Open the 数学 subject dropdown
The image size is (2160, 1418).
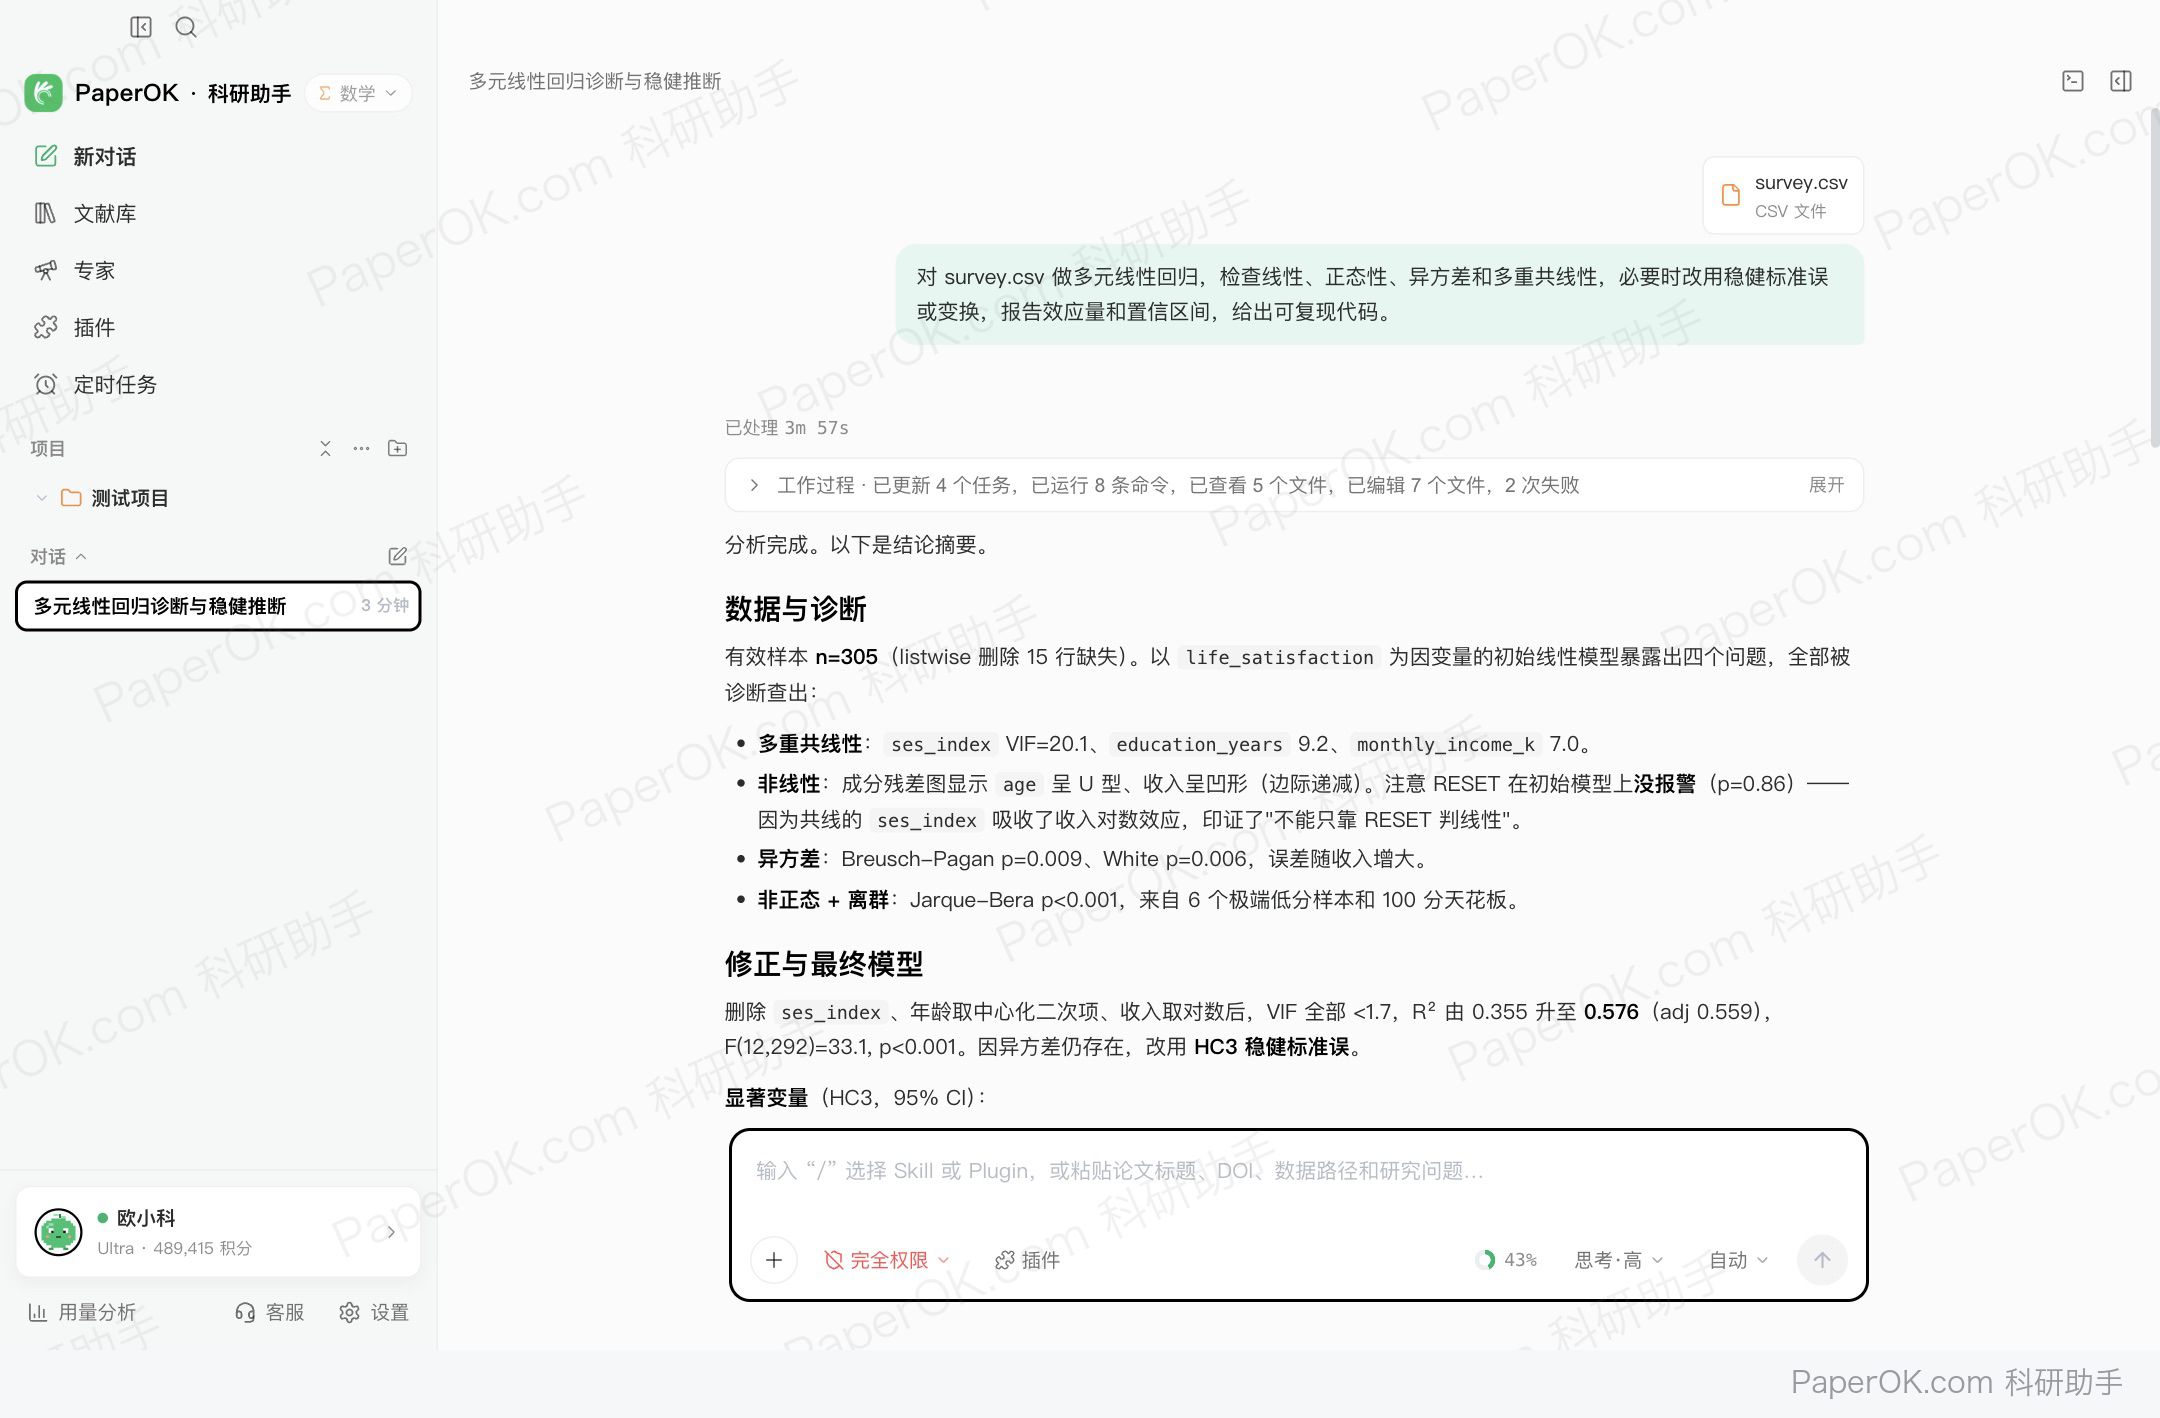tap(358, 93)
